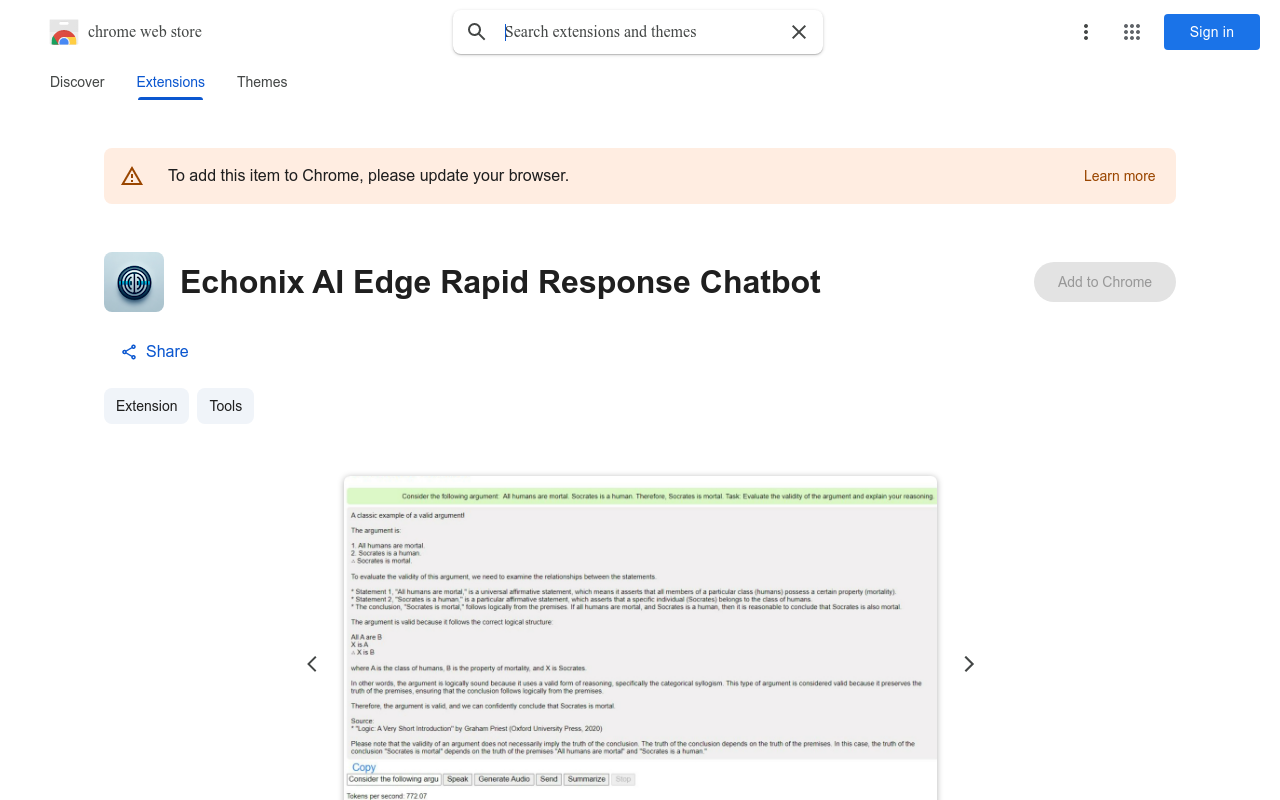Click Sign in button

click(1212, 32)
